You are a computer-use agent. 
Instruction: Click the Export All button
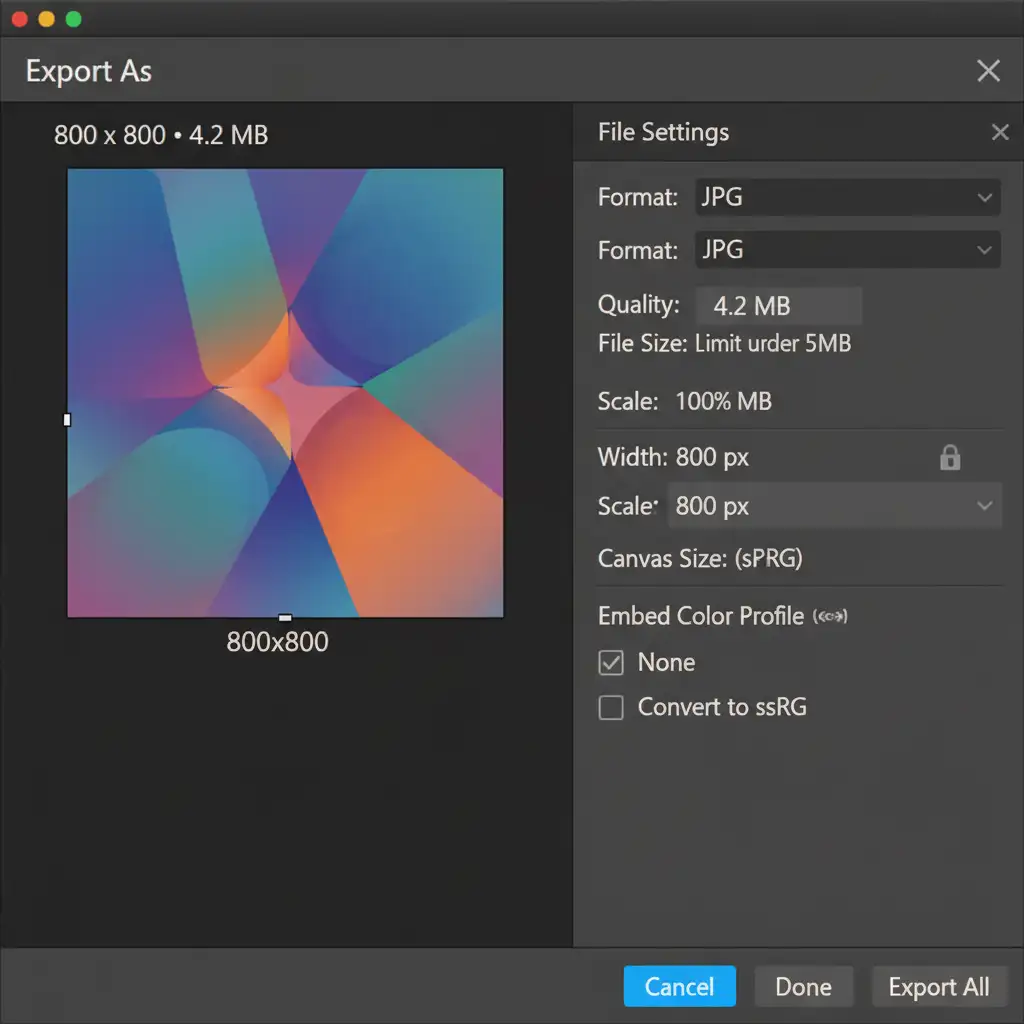coord(938,987)
